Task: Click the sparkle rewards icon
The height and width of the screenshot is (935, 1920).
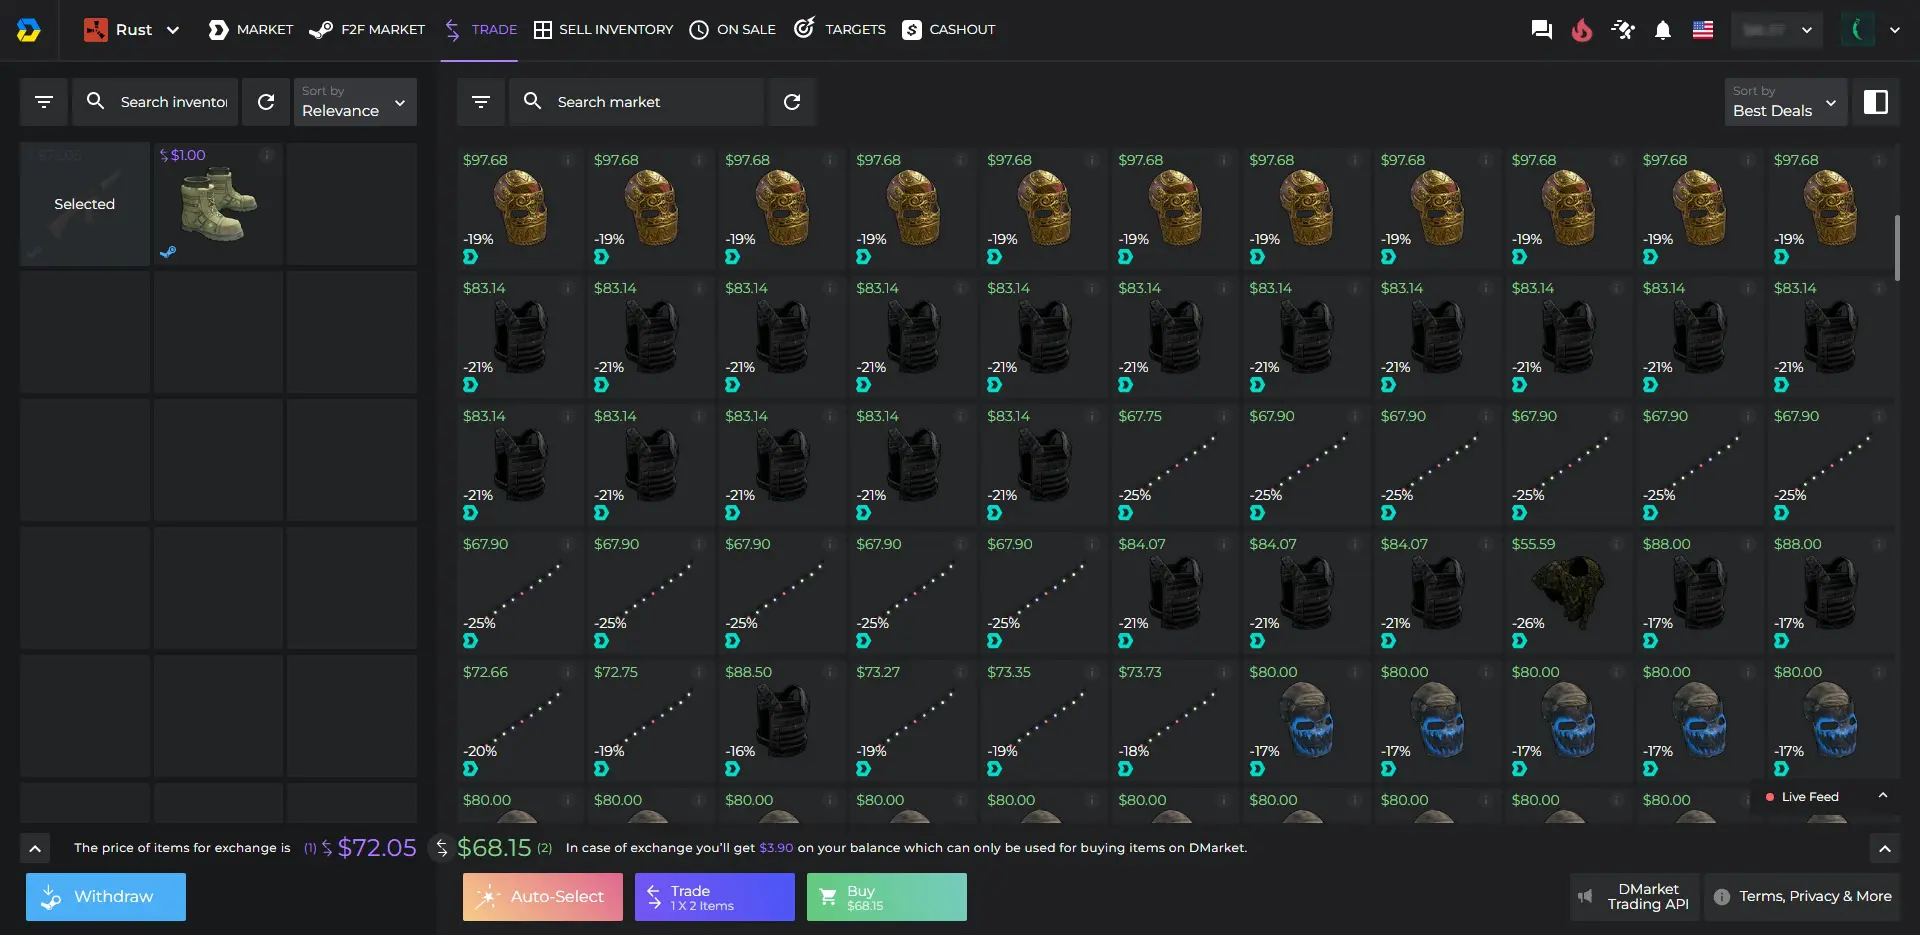Action: 1622,30
